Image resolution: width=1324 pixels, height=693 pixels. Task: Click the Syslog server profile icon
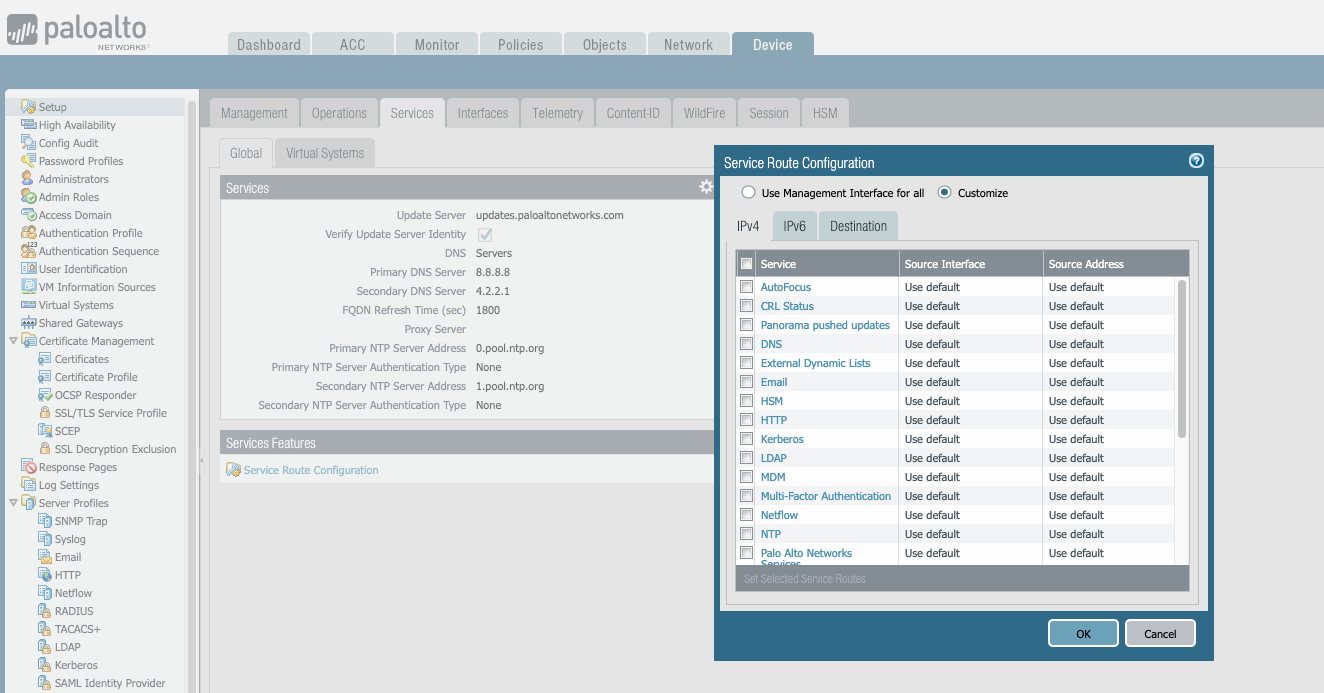coord(44,539)
